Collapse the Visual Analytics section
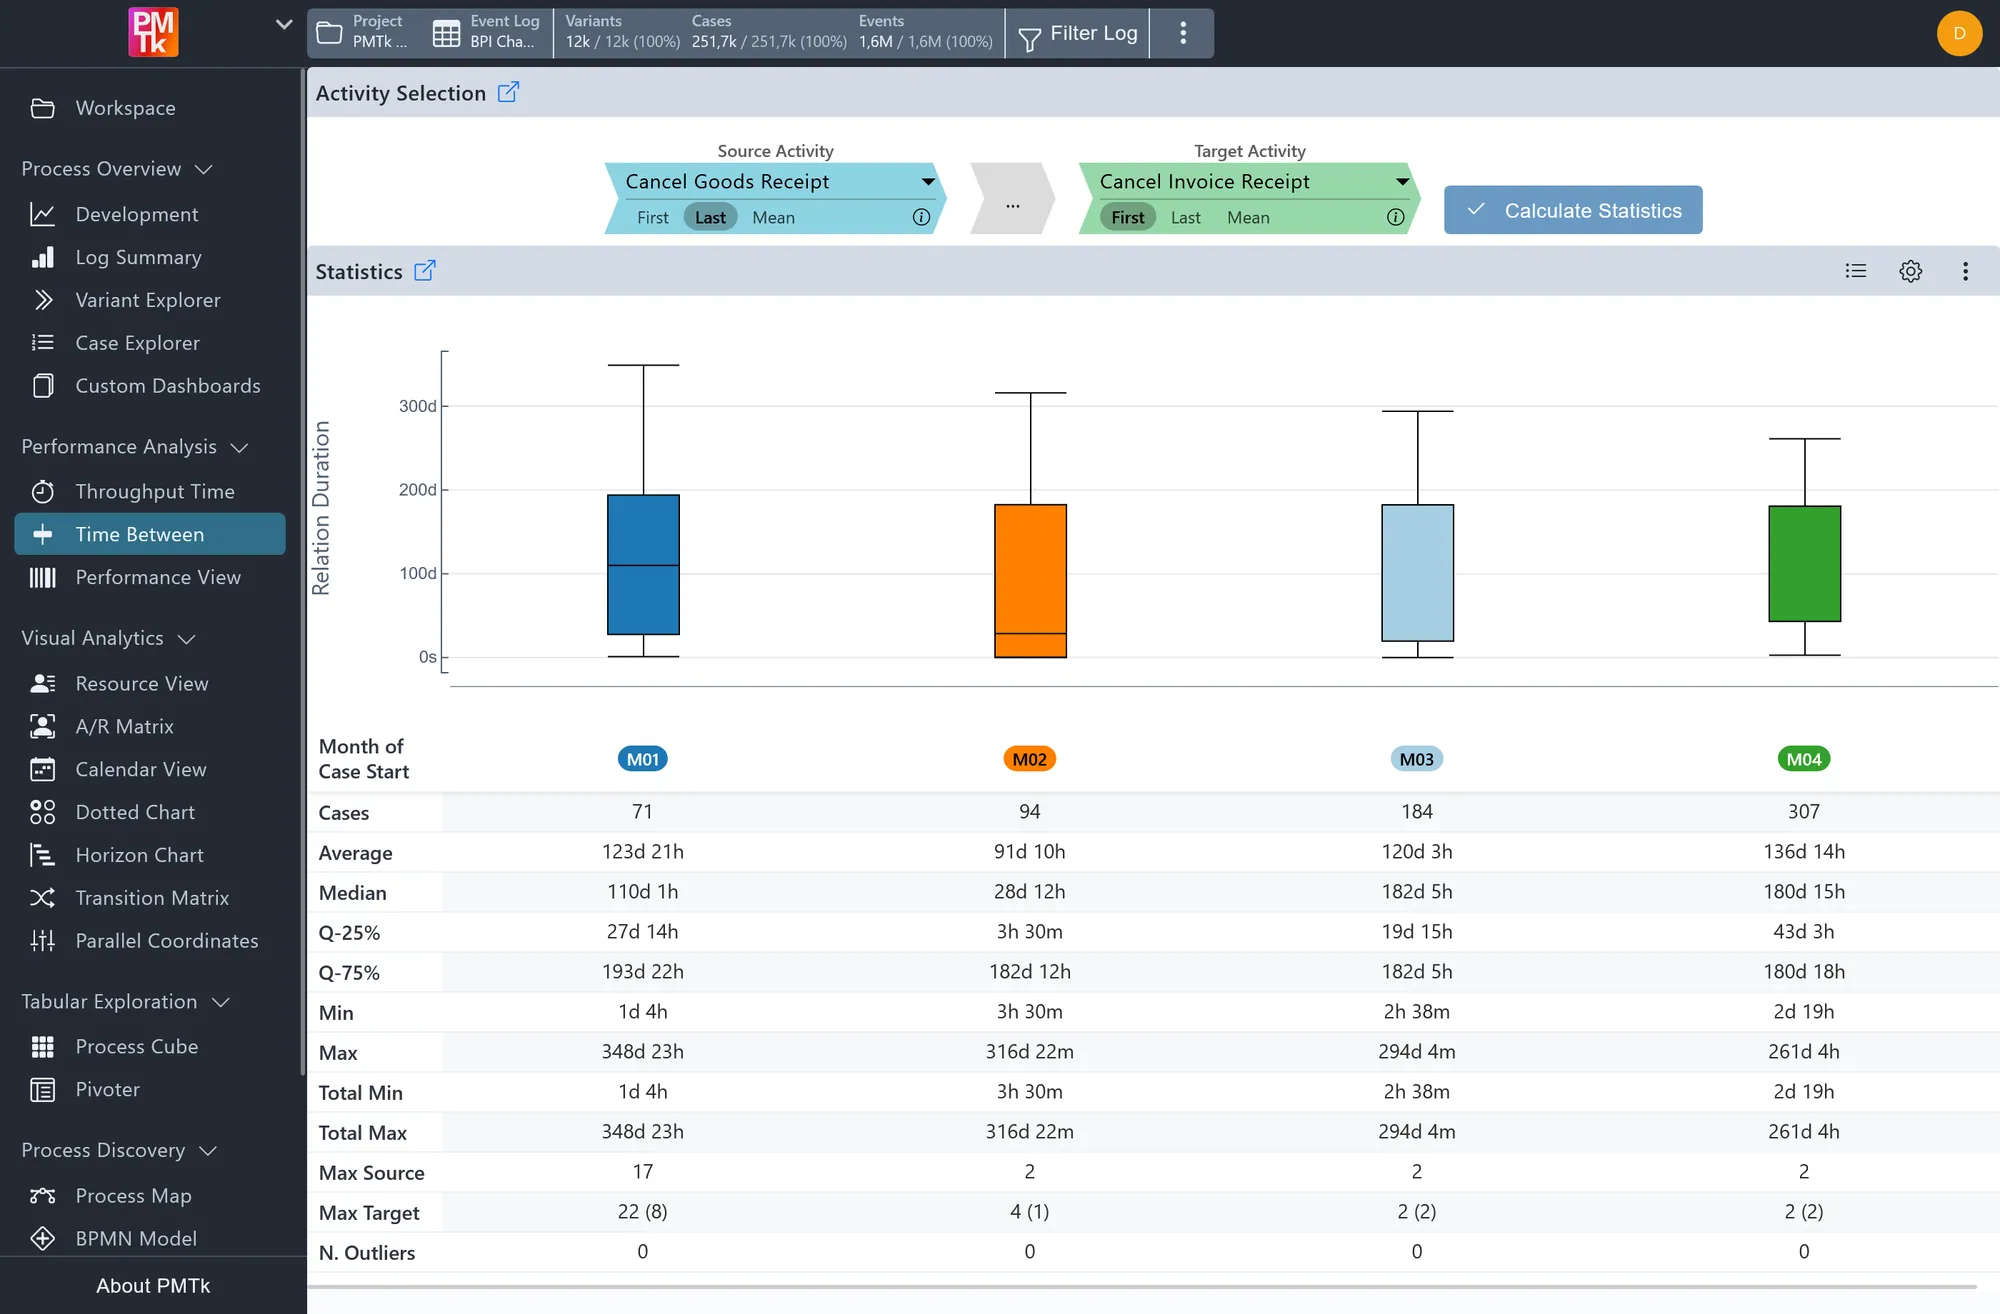The height and width of the screenshot is (1314, 2000). [x=108, y=638]
